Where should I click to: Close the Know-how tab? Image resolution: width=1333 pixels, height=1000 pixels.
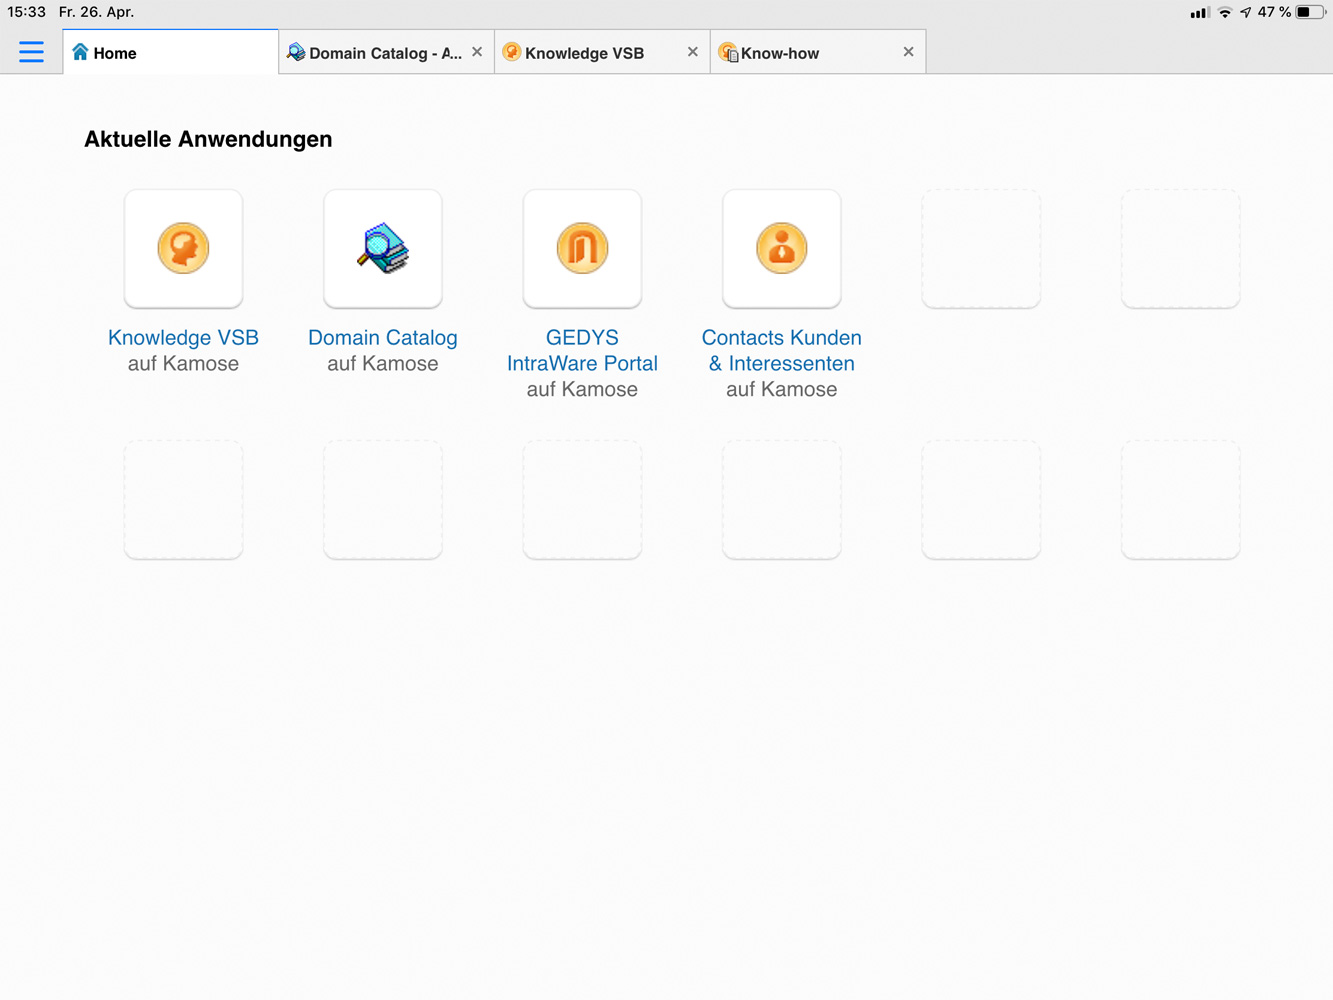pyautogui.click(x=908, y=52)
